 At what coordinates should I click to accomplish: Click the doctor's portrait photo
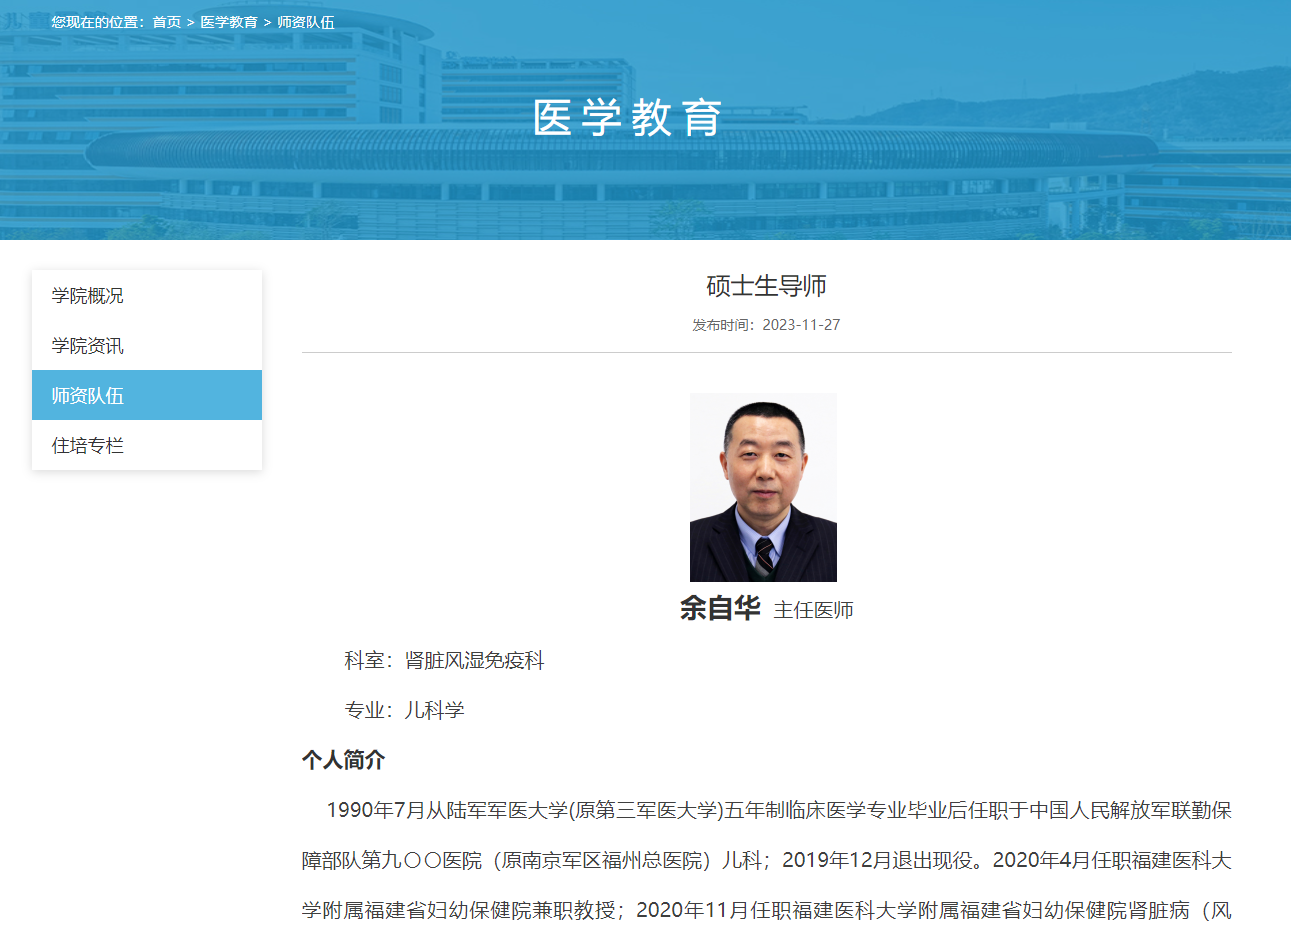coord(763,487)
